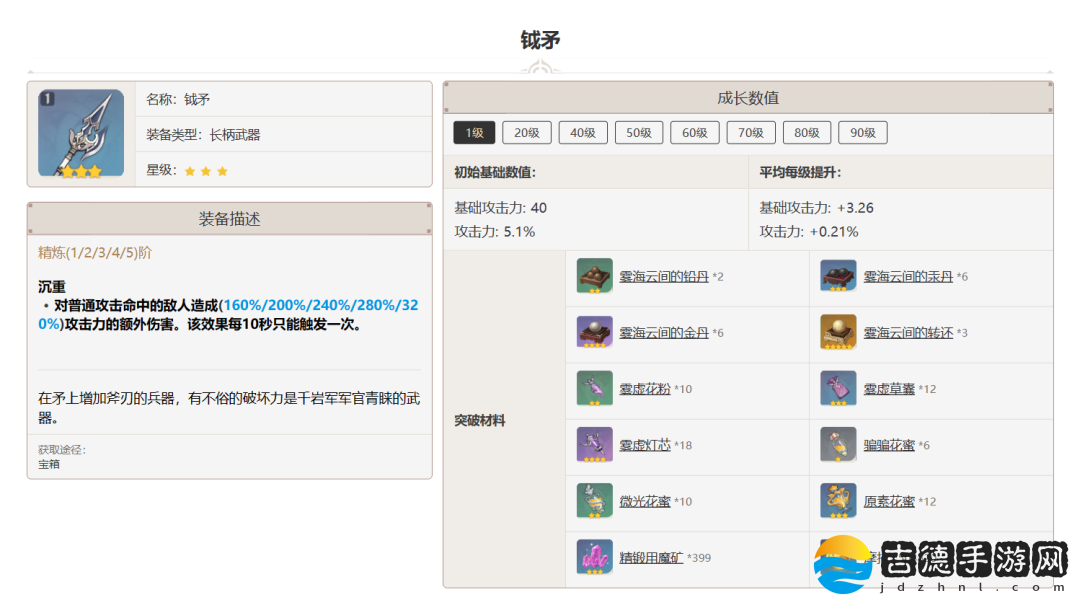Open the 雾海云间的转还 item icon
This screenshot has width=1080, height=600.
838,332
